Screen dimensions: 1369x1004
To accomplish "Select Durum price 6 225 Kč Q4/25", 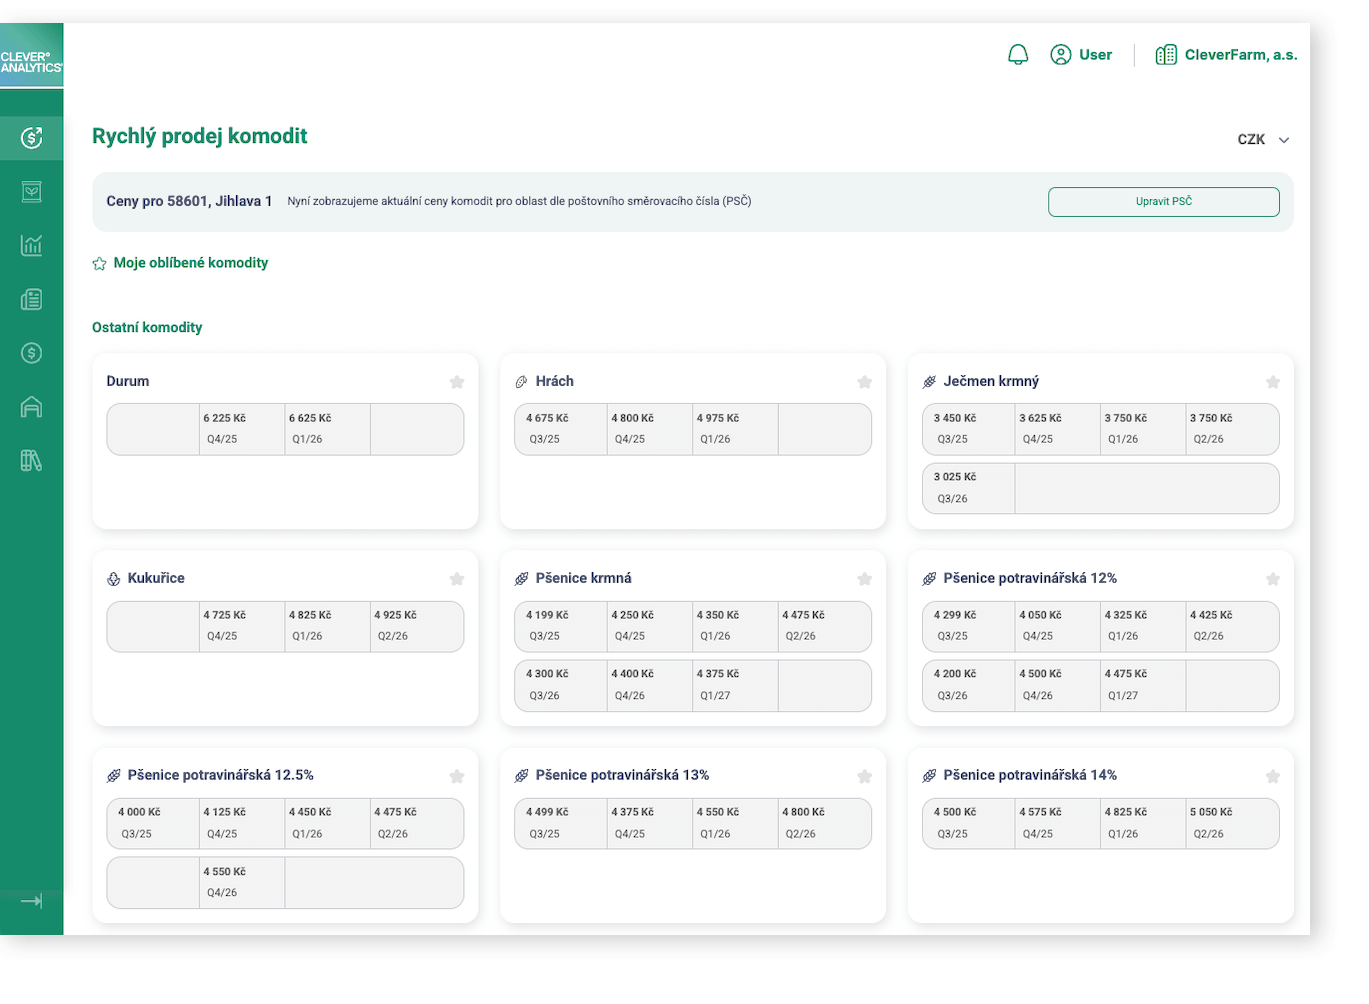I will (242, 429).
